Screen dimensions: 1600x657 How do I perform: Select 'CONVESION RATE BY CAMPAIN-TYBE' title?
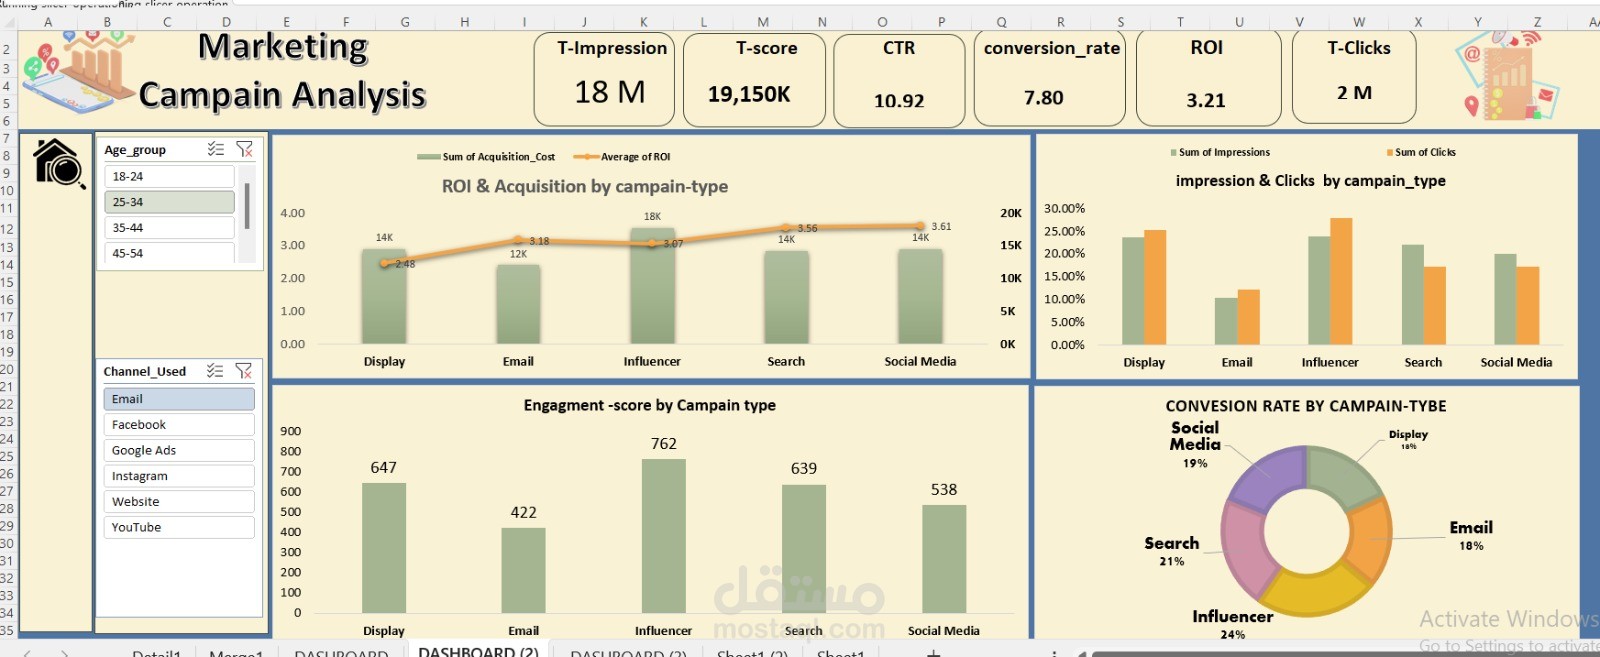(x=1306, y=406)
